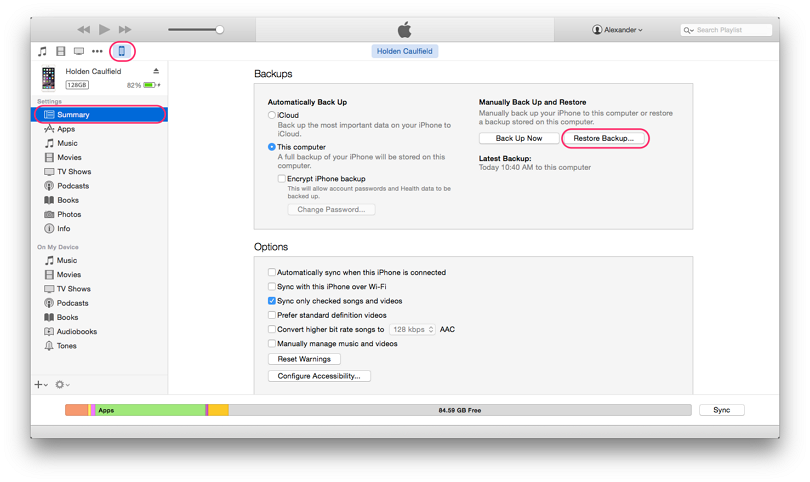Open the More (three dots) menu
The height and width of the screenshot is (482, 810).
[x=97, y=51]
